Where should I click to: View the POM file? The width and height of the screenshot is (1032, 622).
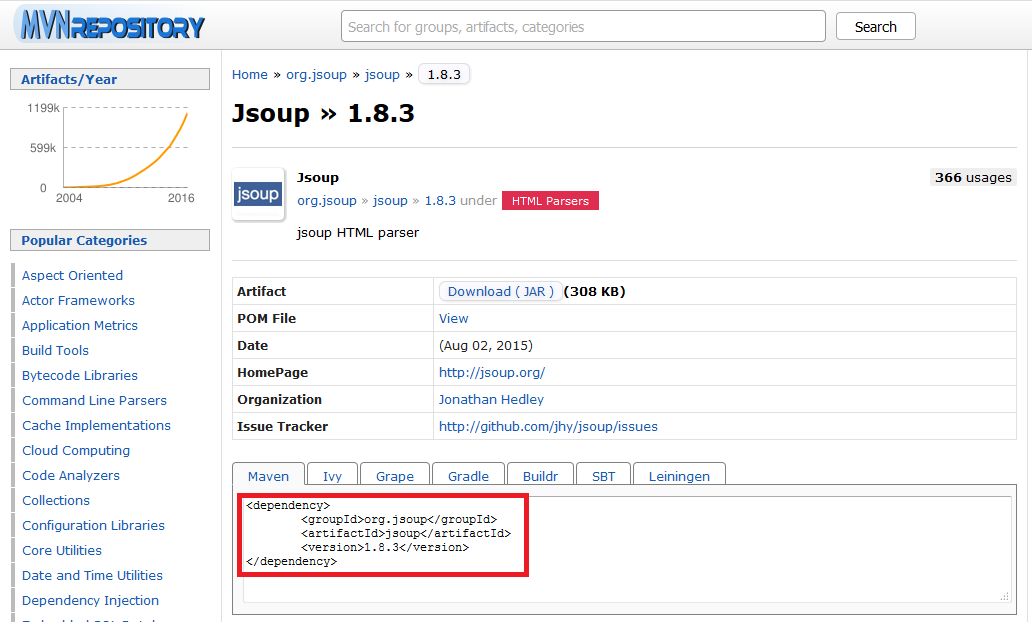pos(453,319)
